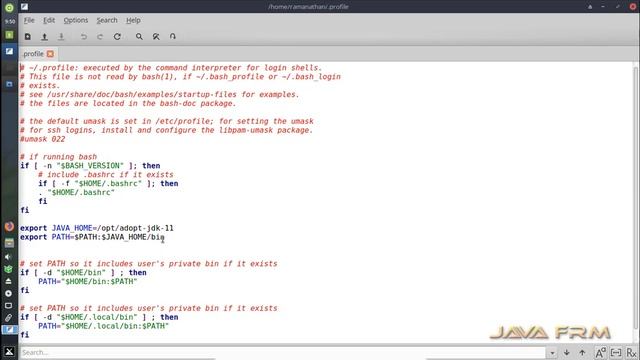Toggle Match Case in search bar
640x360 pixels.
click(x=600, y=352)
